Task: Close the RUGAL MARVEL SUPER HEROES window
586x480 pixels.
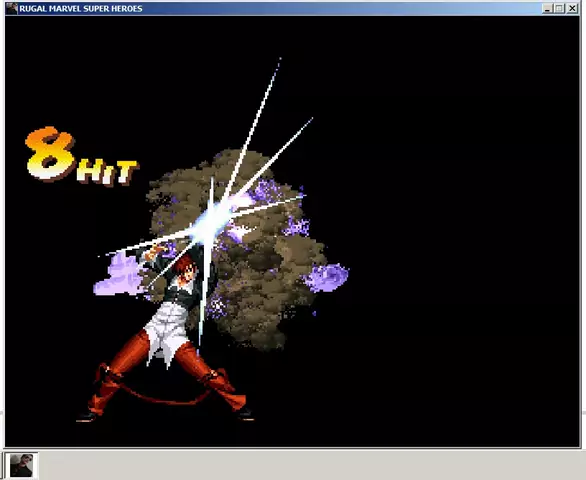Action: point(572,8)
